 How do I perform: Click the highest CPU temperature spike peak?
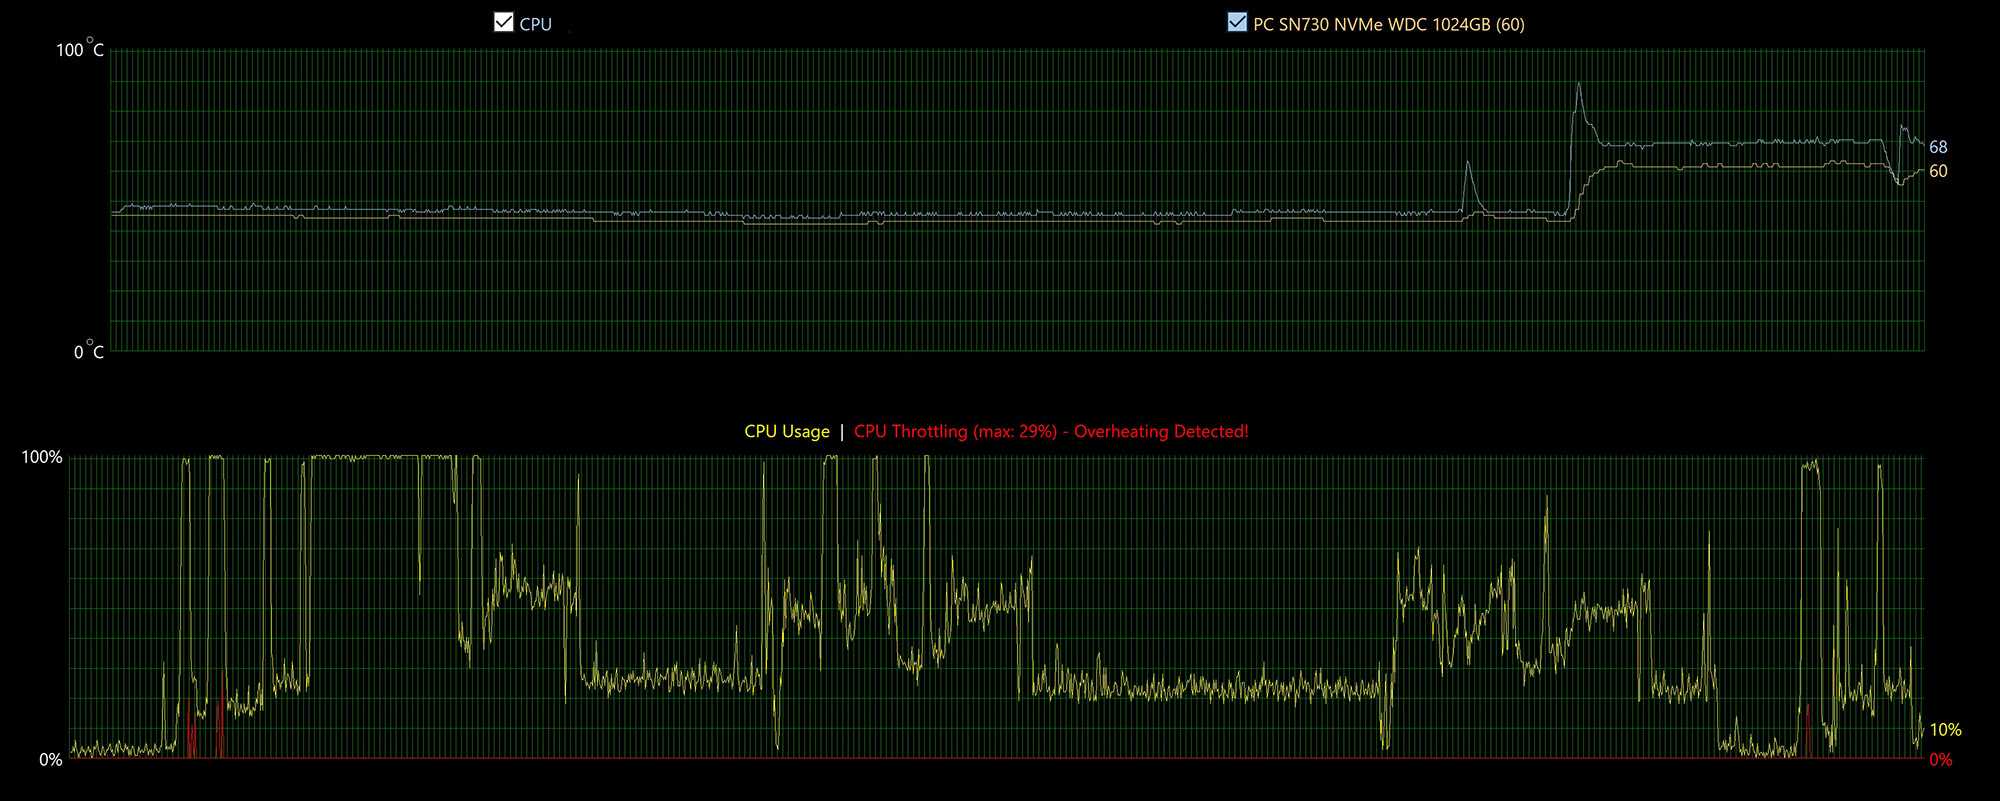(1578, 85)
